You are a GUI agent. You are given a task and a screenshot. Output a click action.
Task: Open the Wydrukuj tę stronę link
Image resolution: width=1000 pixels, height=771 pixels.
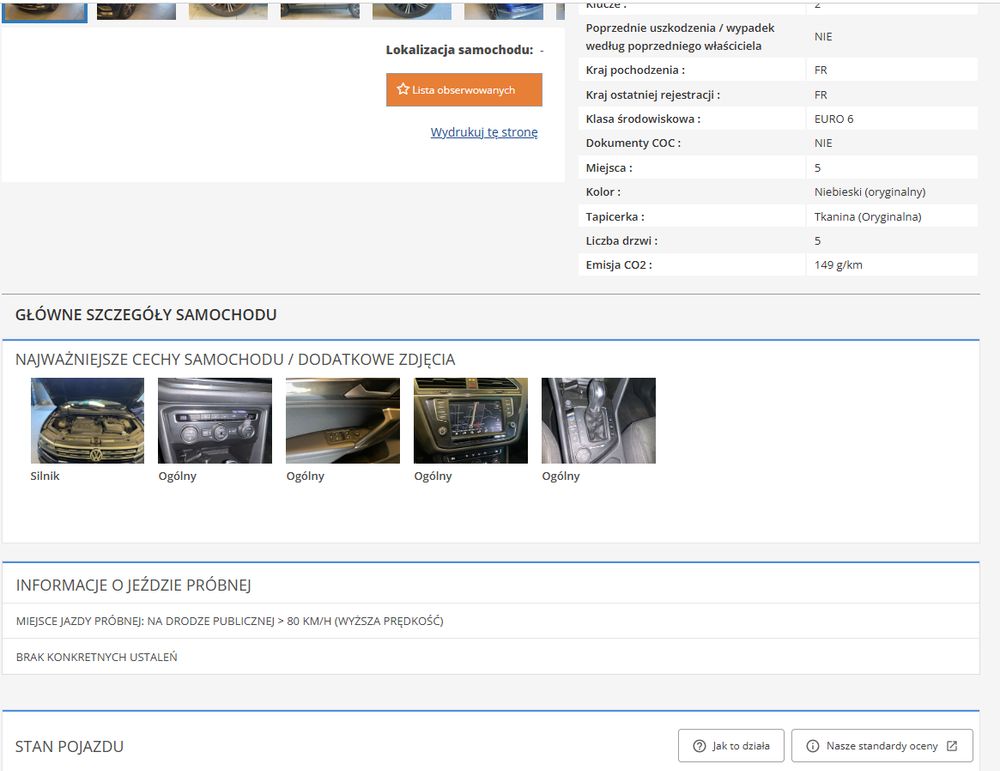coord(484,132)
